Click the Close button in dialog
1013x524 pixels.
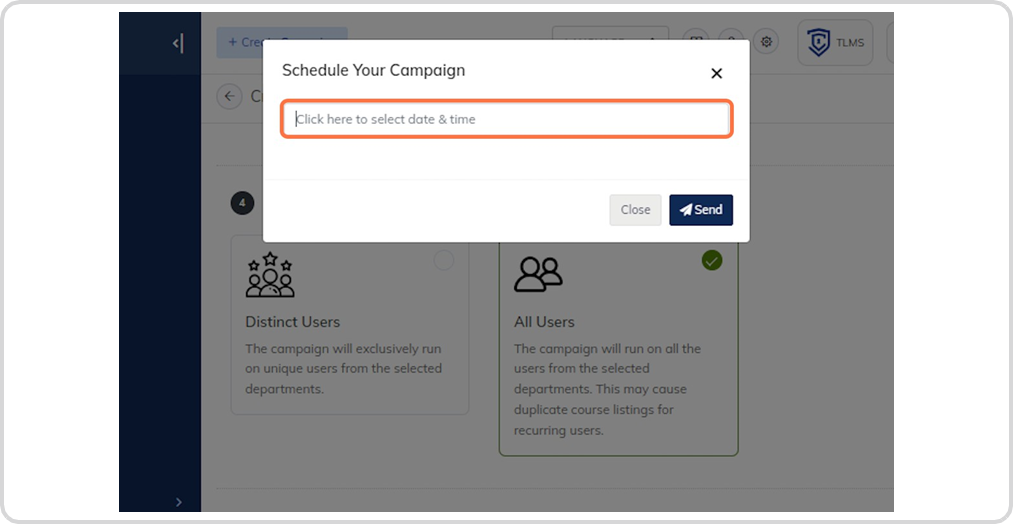635,210
